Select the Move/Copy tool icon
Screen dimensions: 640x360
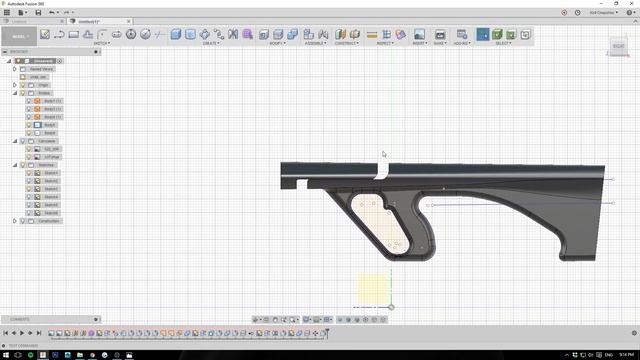[204, 34]
